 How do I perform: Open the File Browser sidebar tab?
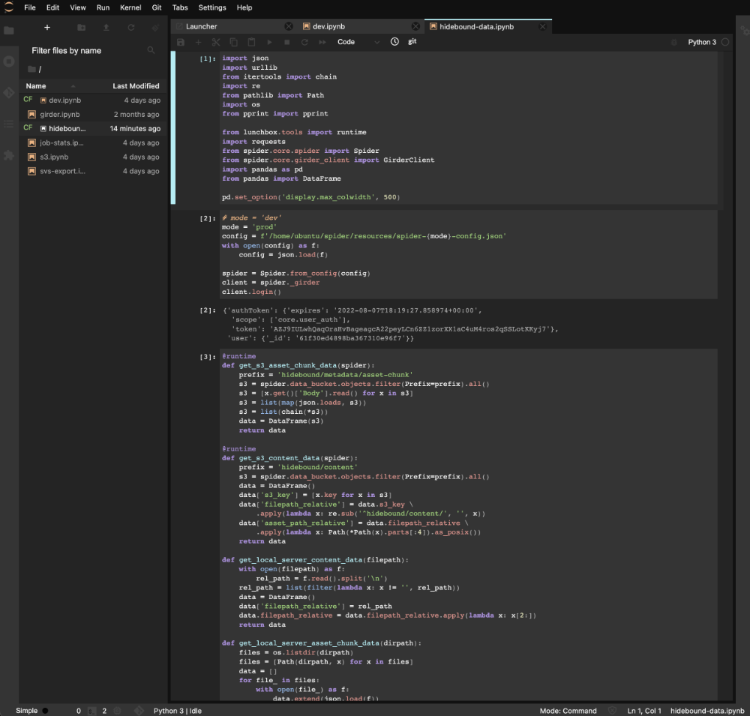(x=9, y=31)
